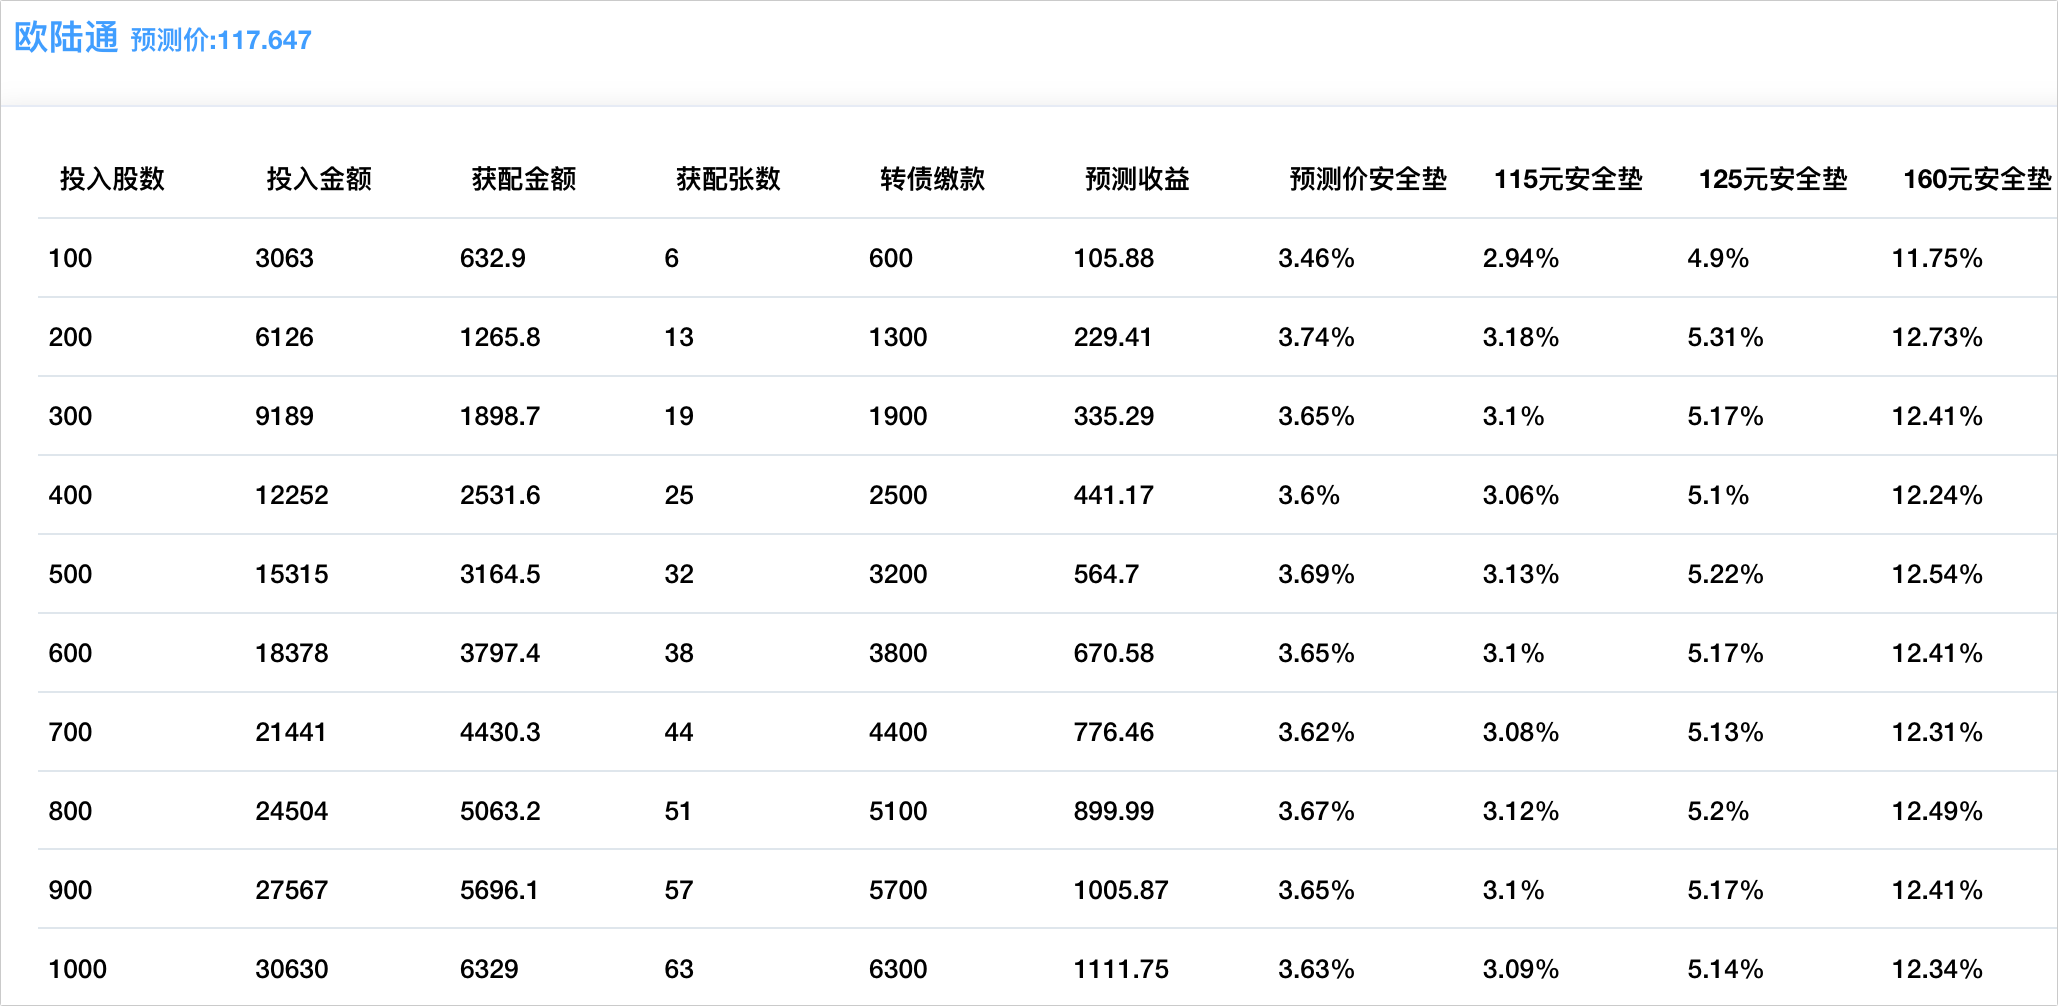The image size is (2058, 1006).
Task: Click the 6126 investment amount cell
Action: [284, 337]
